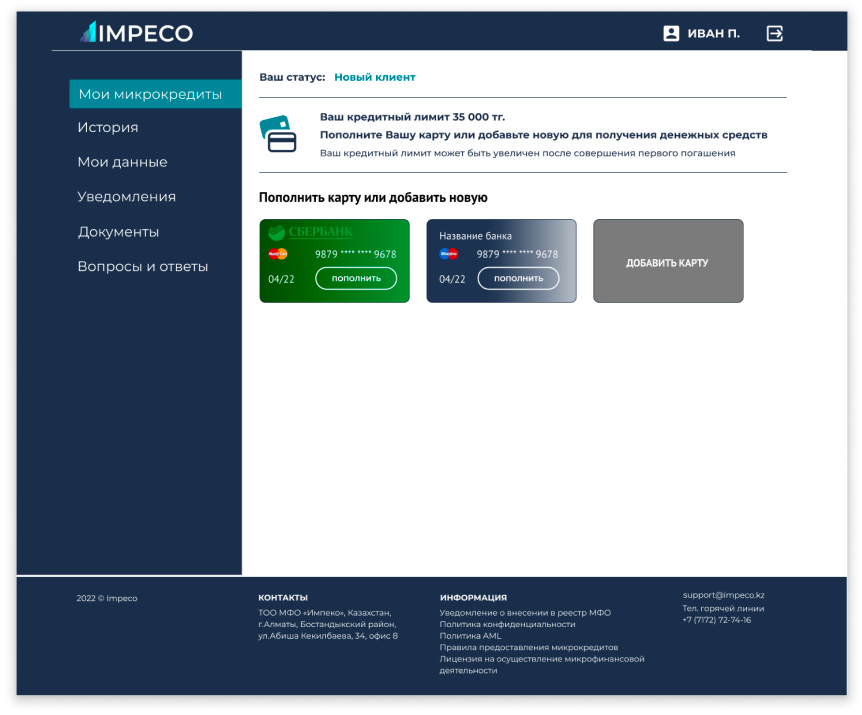Image resolution: width=862 pixels, height=715 pixels.
Task: Select Уведомления in the sidebar
Action: (127, 197)
